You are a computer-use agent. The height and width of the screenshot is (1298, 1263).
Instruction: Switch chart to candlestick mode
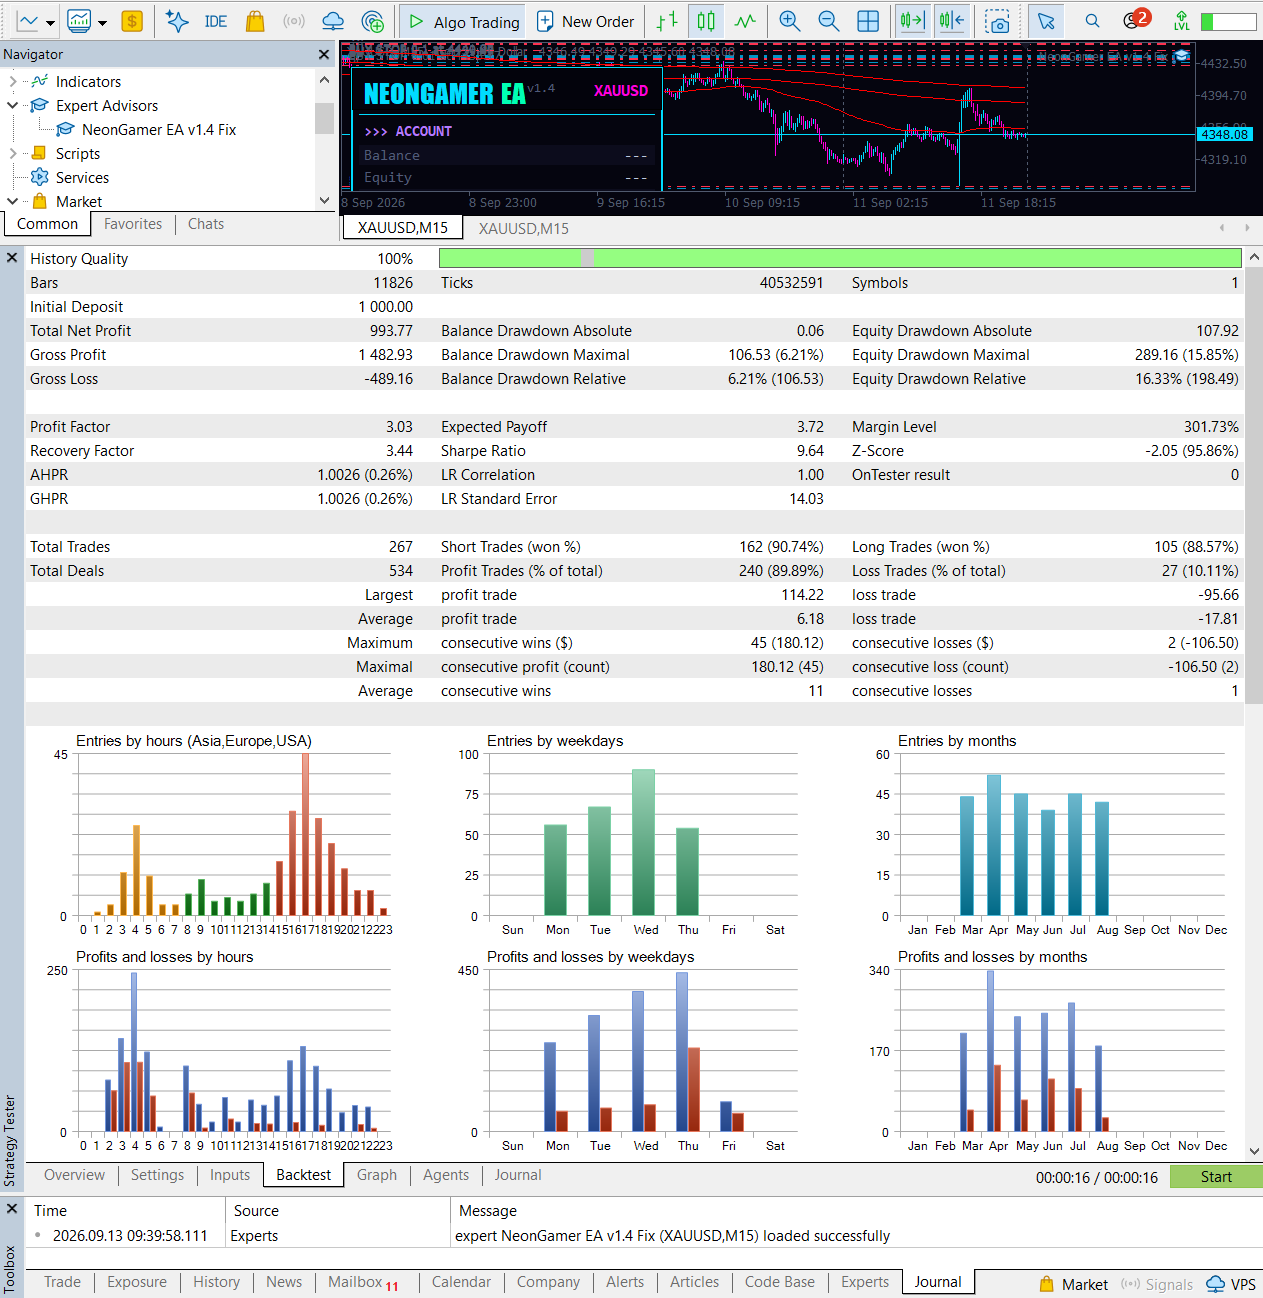tap(706, 21)
